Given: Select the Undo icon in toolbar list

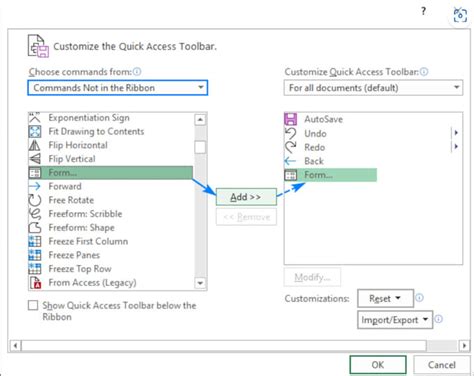Looking at the screenshot, I should [290, 133].
